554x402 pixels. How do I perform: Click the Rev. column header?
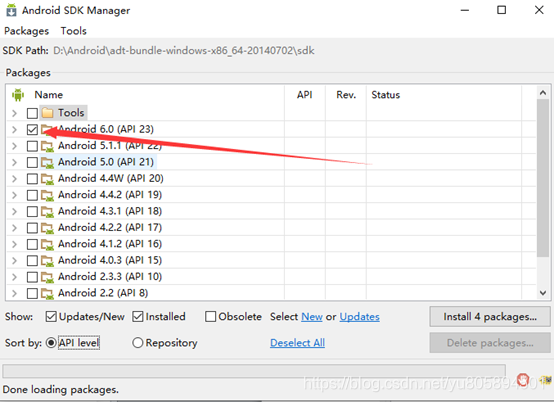click(x=346, y=95)
